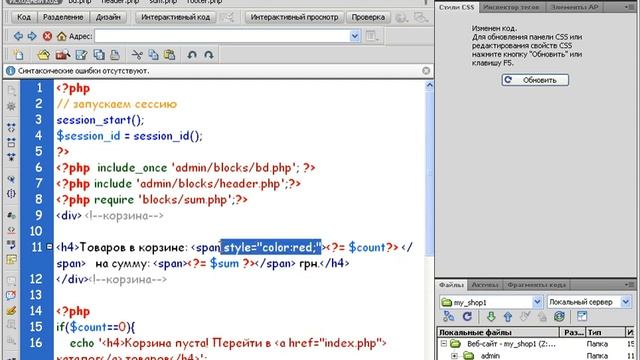The height and width of the screenshot is (360, 640).
Task: Get files green down arrow
Action: [x=491, y=316]
